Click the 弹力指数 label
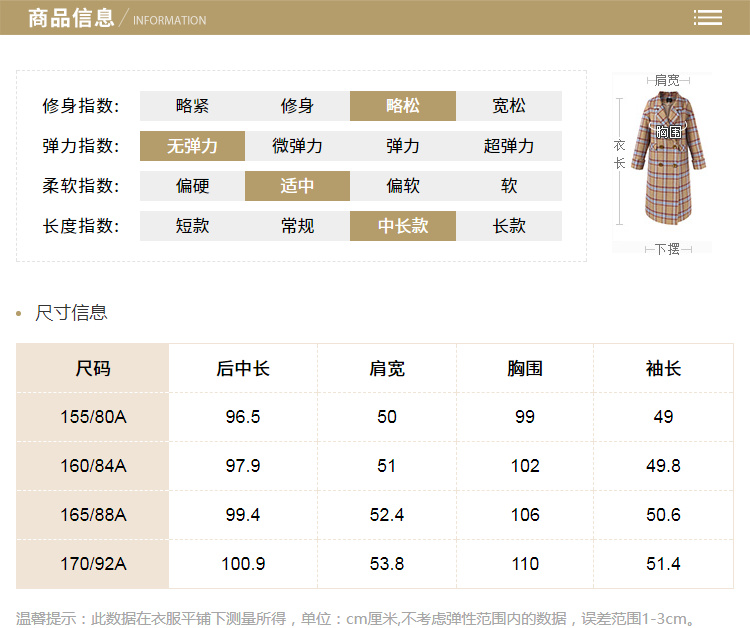750x628 pixels. point(81,146)
